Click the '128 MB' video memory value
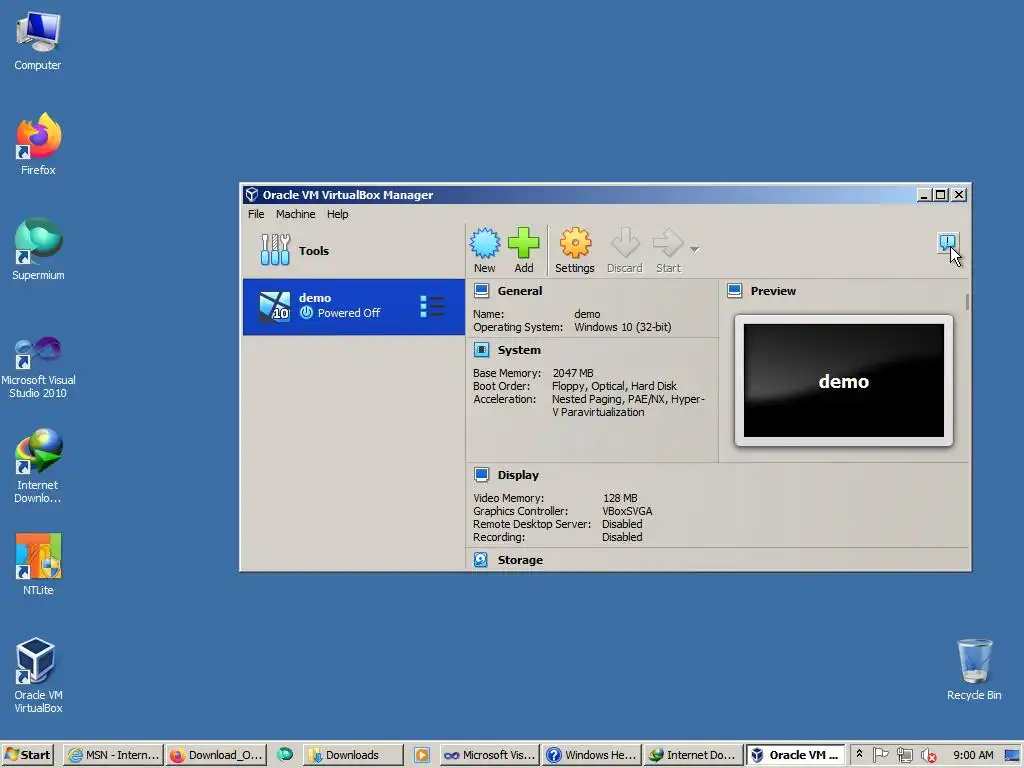 pyautogui.click(x=620, y=498)
